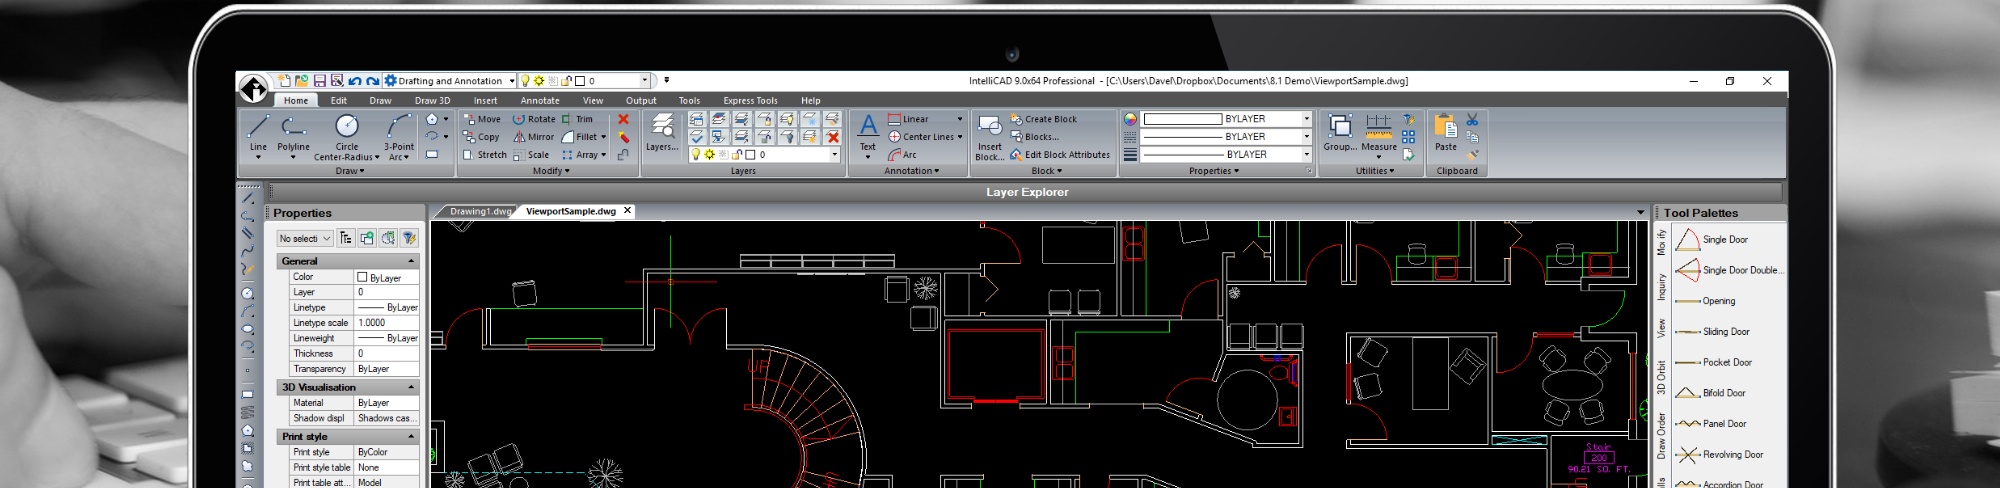Click the Move button
The width and height of the screenshot is (2000, 488).
pyautogui.click(x=481, y=119)
